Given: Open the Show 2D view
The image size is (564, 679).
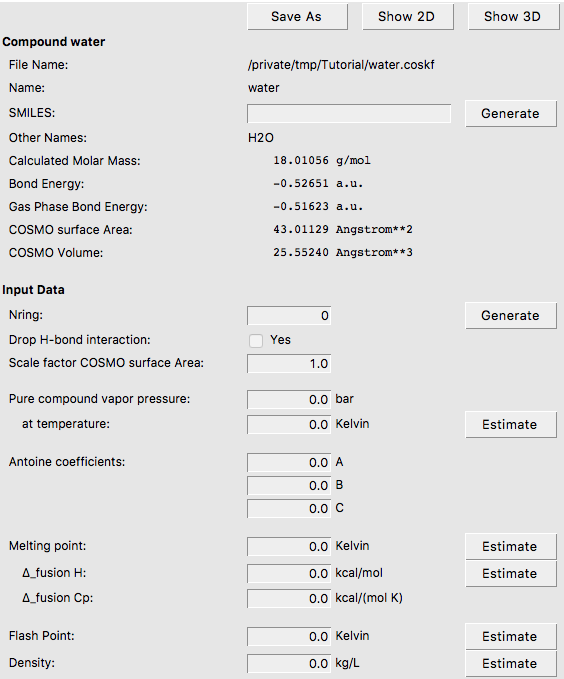Looking at the screenshot, I should 408,17.
